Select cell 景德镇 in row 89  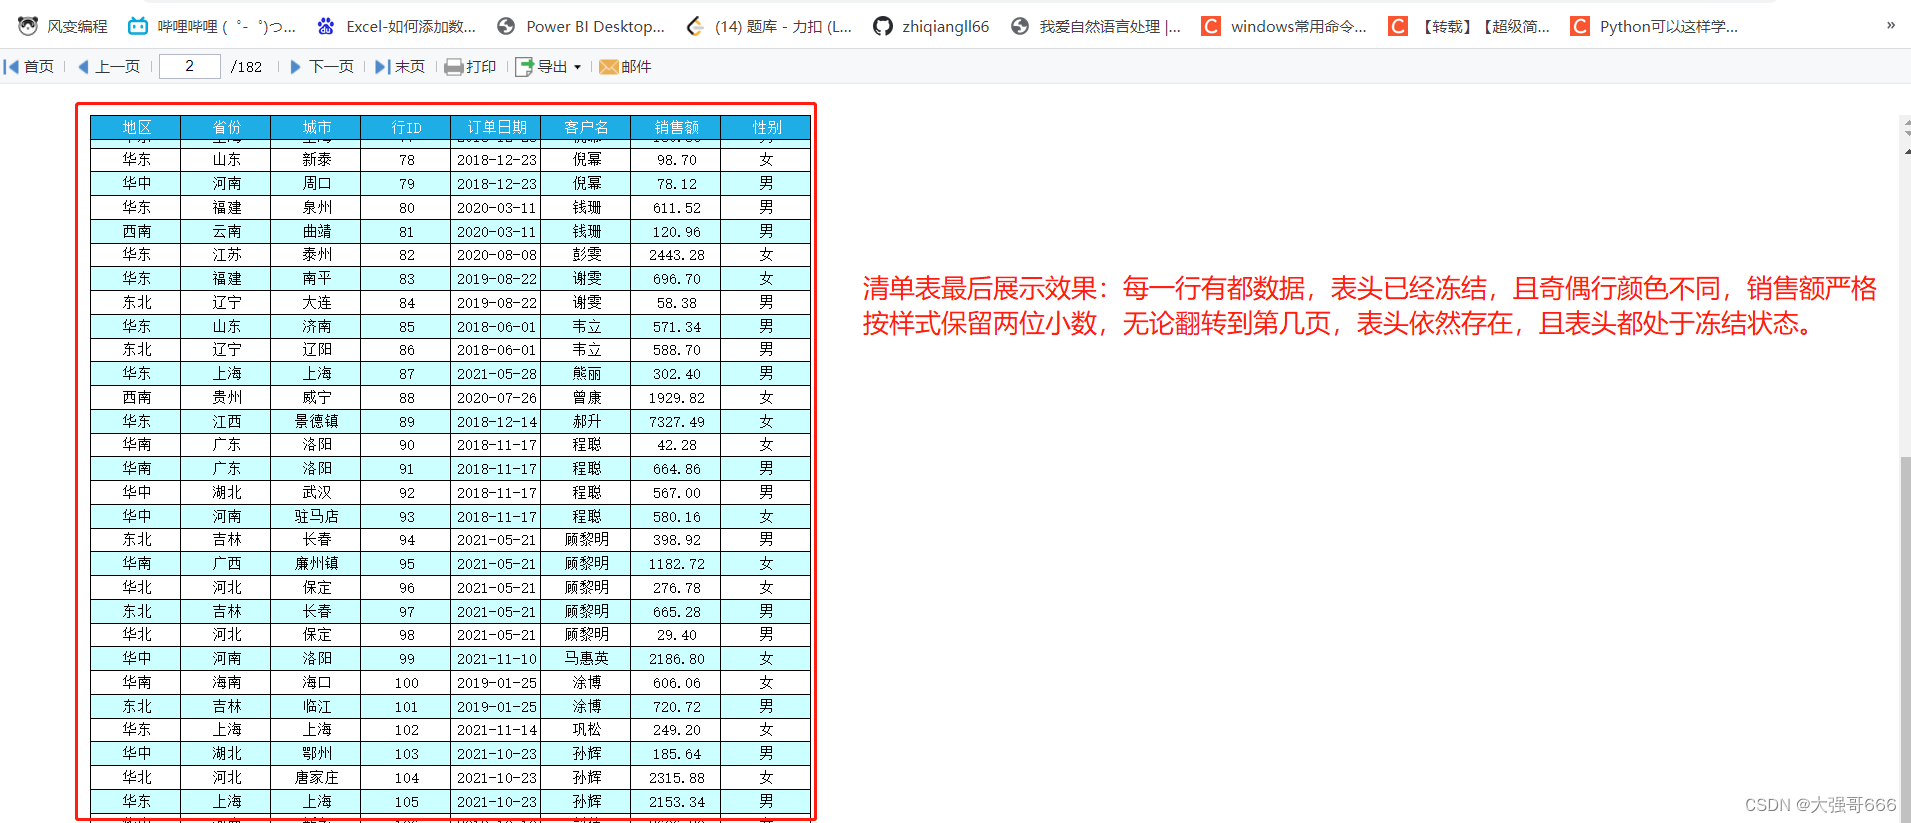(316, 422)
